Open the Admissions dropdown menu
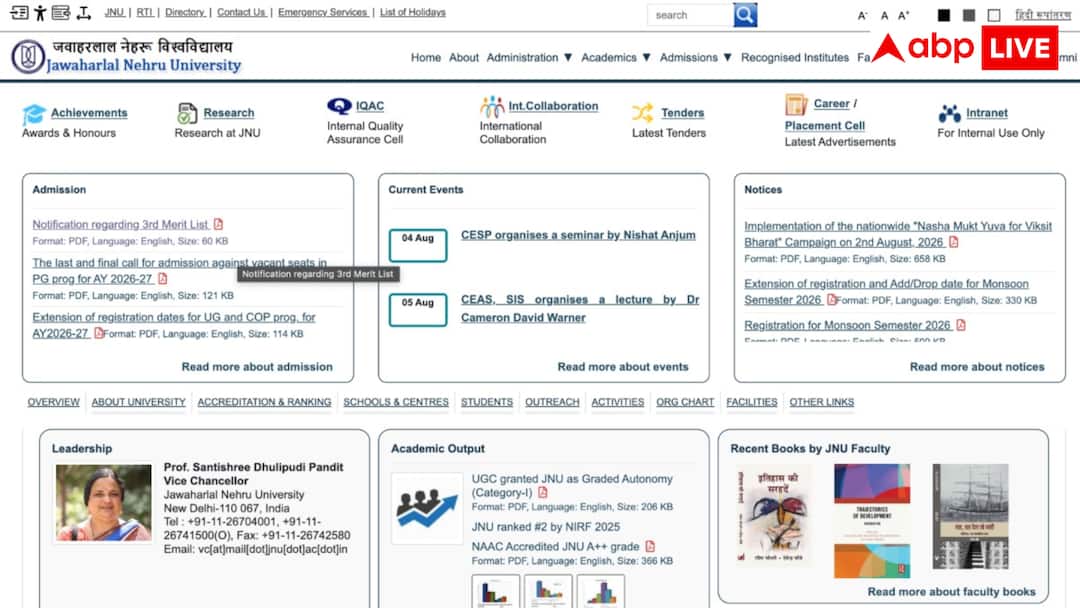 coord(696,58)
